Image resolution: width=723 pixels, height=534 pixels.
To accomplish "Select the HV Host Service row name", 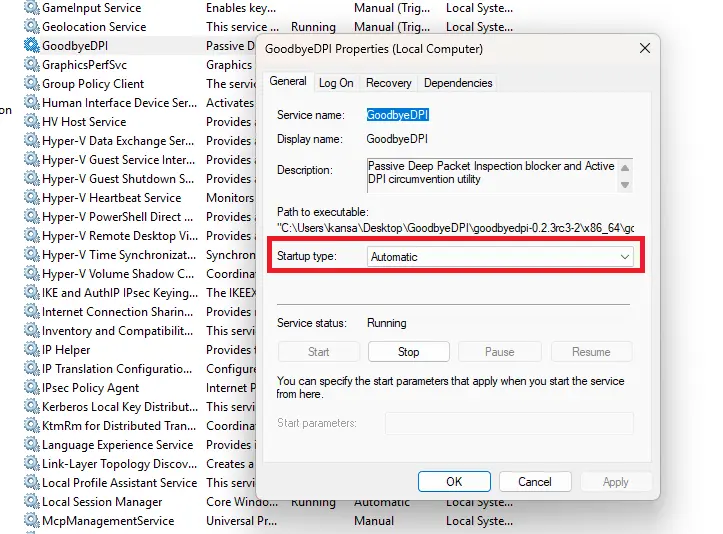I will click(84, 122).
